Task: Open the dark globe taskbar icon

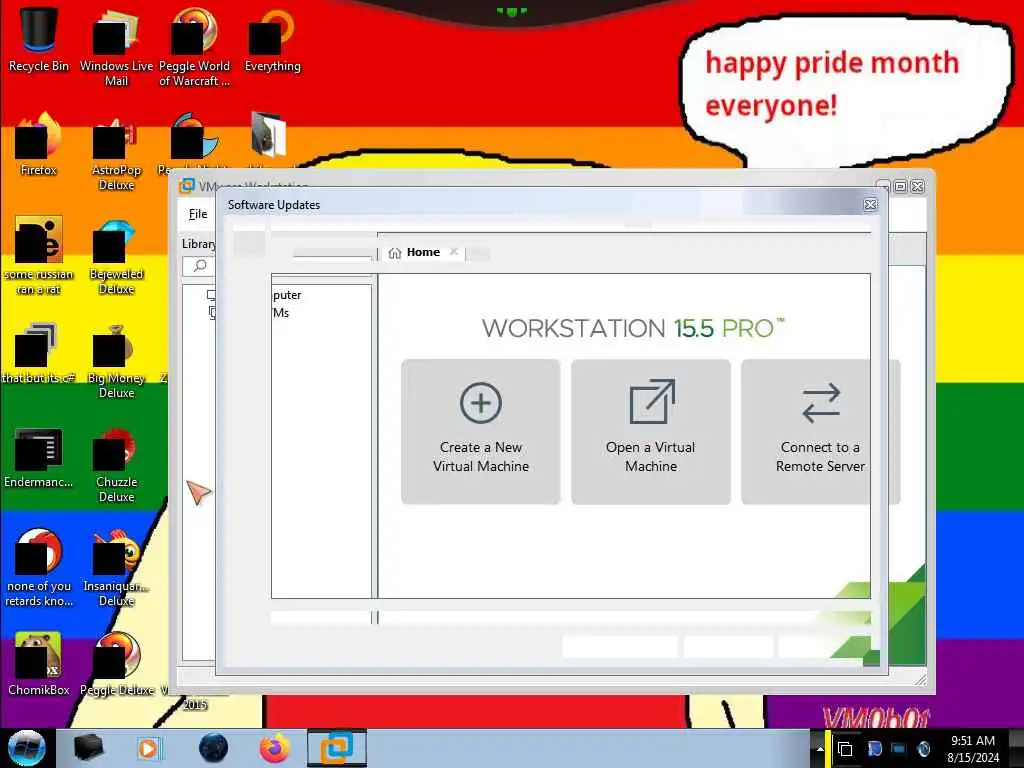Action: pos(213,748)
